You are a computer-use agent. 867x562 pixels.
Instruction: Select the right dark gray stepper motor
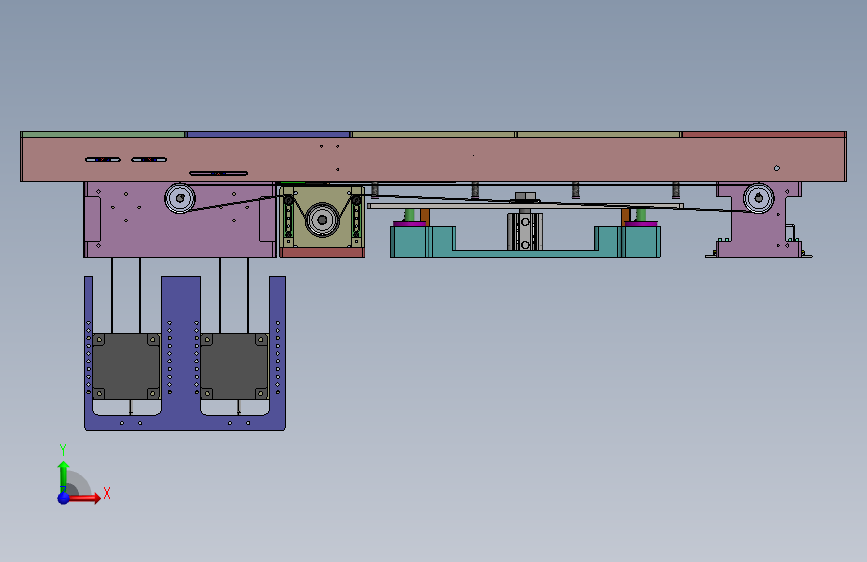234,366
